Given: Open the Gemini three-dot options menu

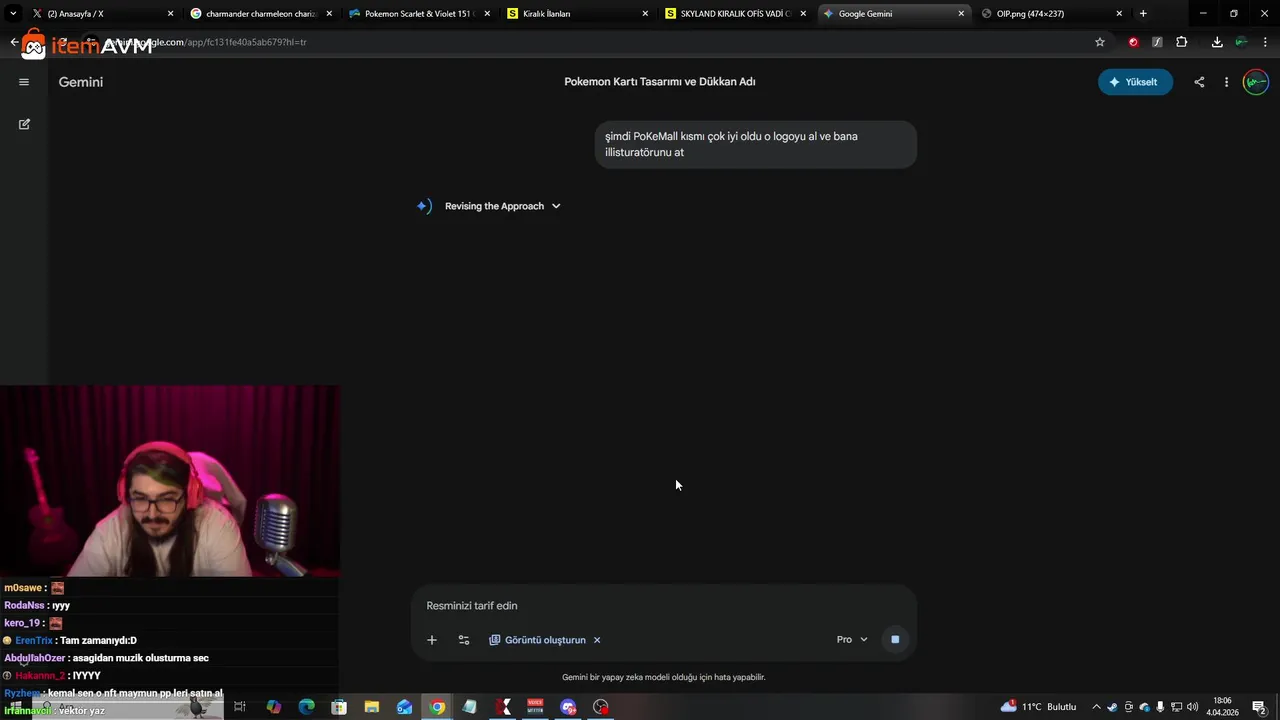Looking at the screenshot, I should pos(1226,82).
